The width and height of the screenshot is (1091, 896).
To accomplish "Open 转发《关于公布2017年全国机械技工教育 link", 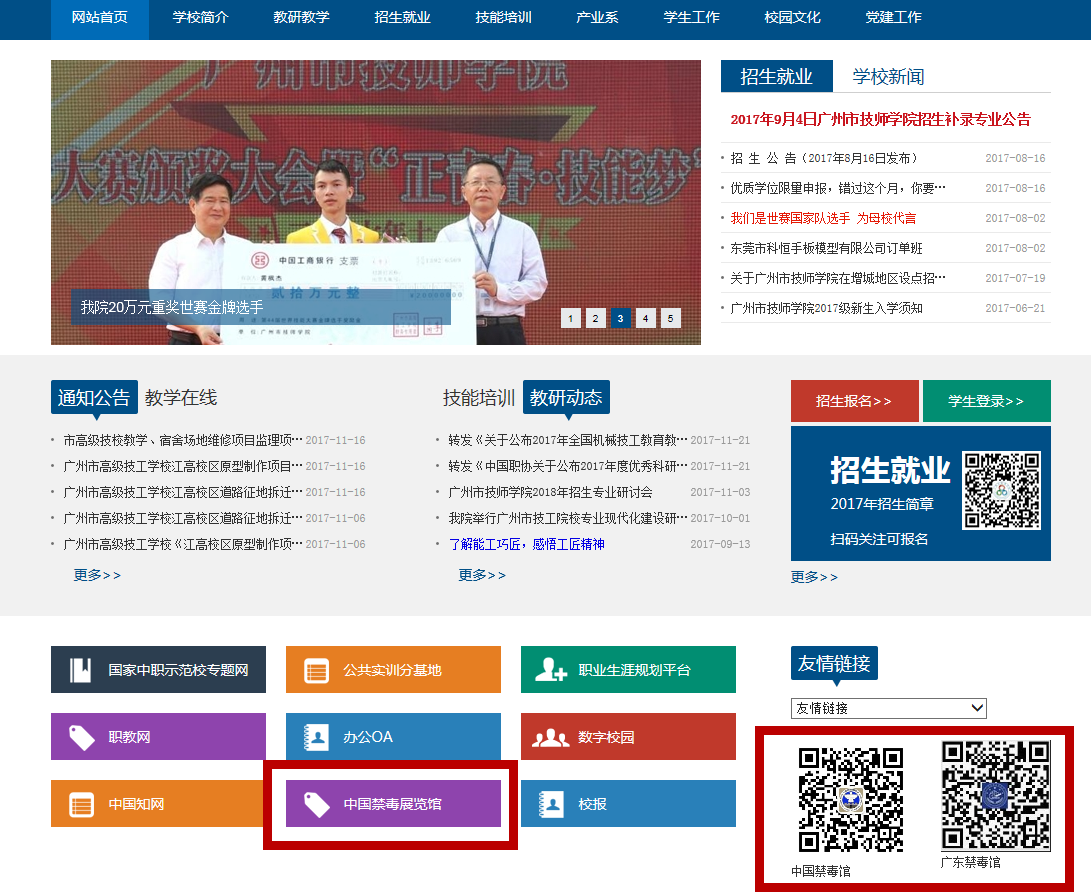I will (x=568, y=440).
